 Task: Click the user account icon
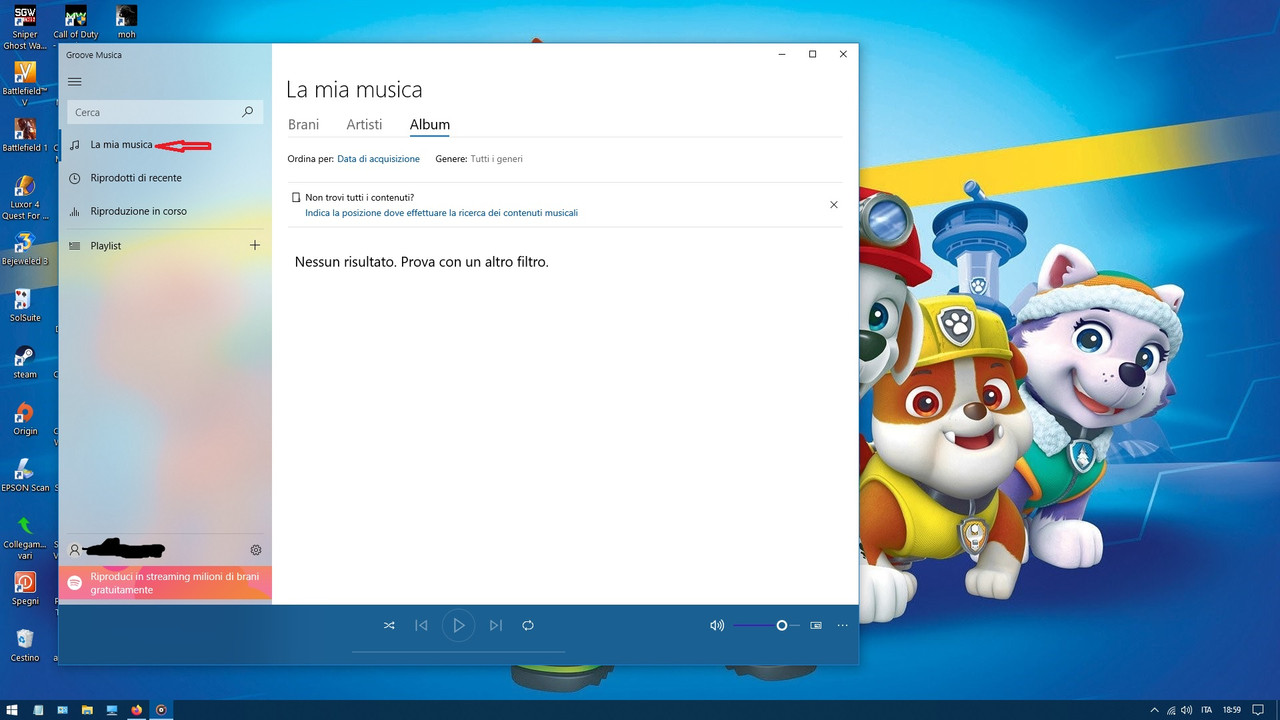74,550
